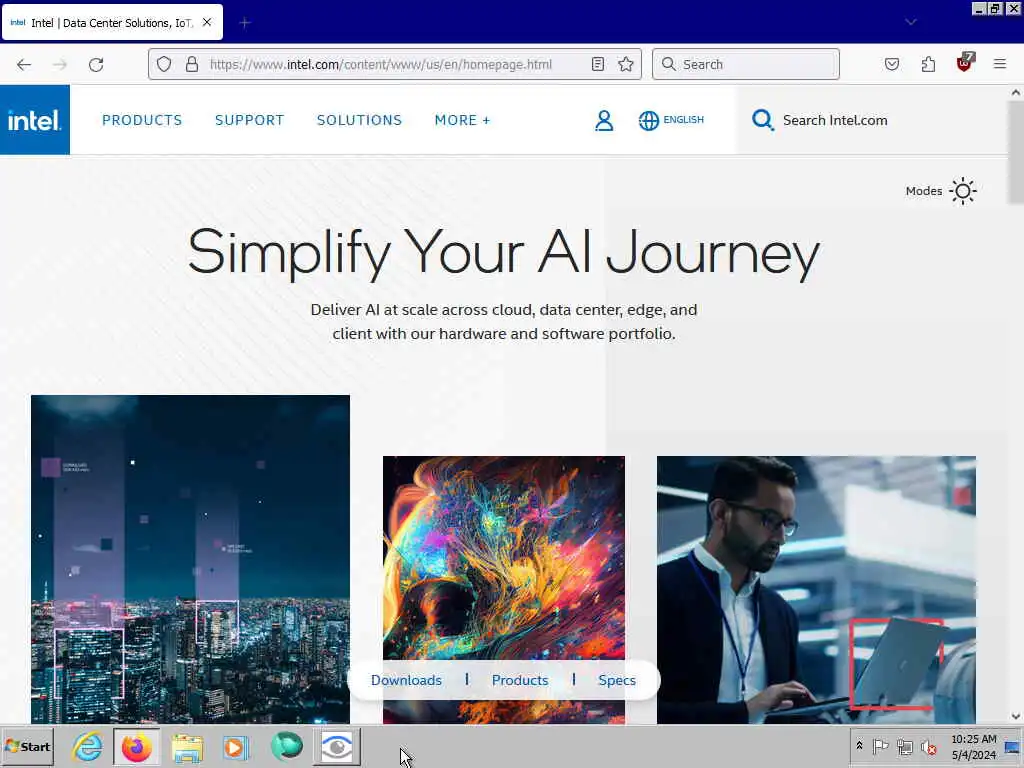Viewport: 1024px width, 768px height.
Task: Open Pocket save icon in toolbar
Action: pos(892,64)
